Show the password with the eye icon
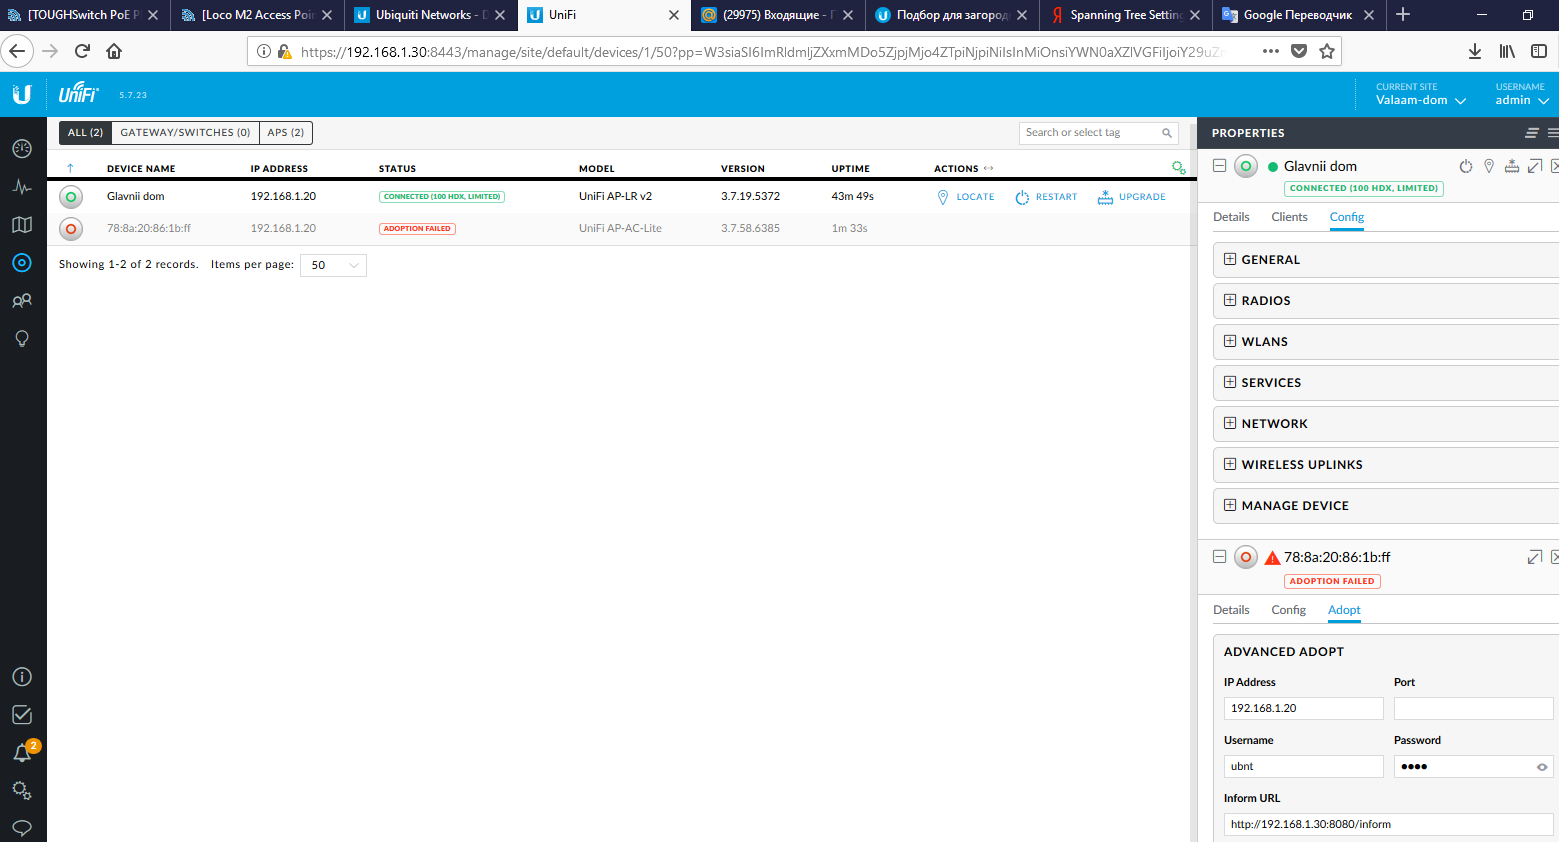 click(x=1542, y=767)
